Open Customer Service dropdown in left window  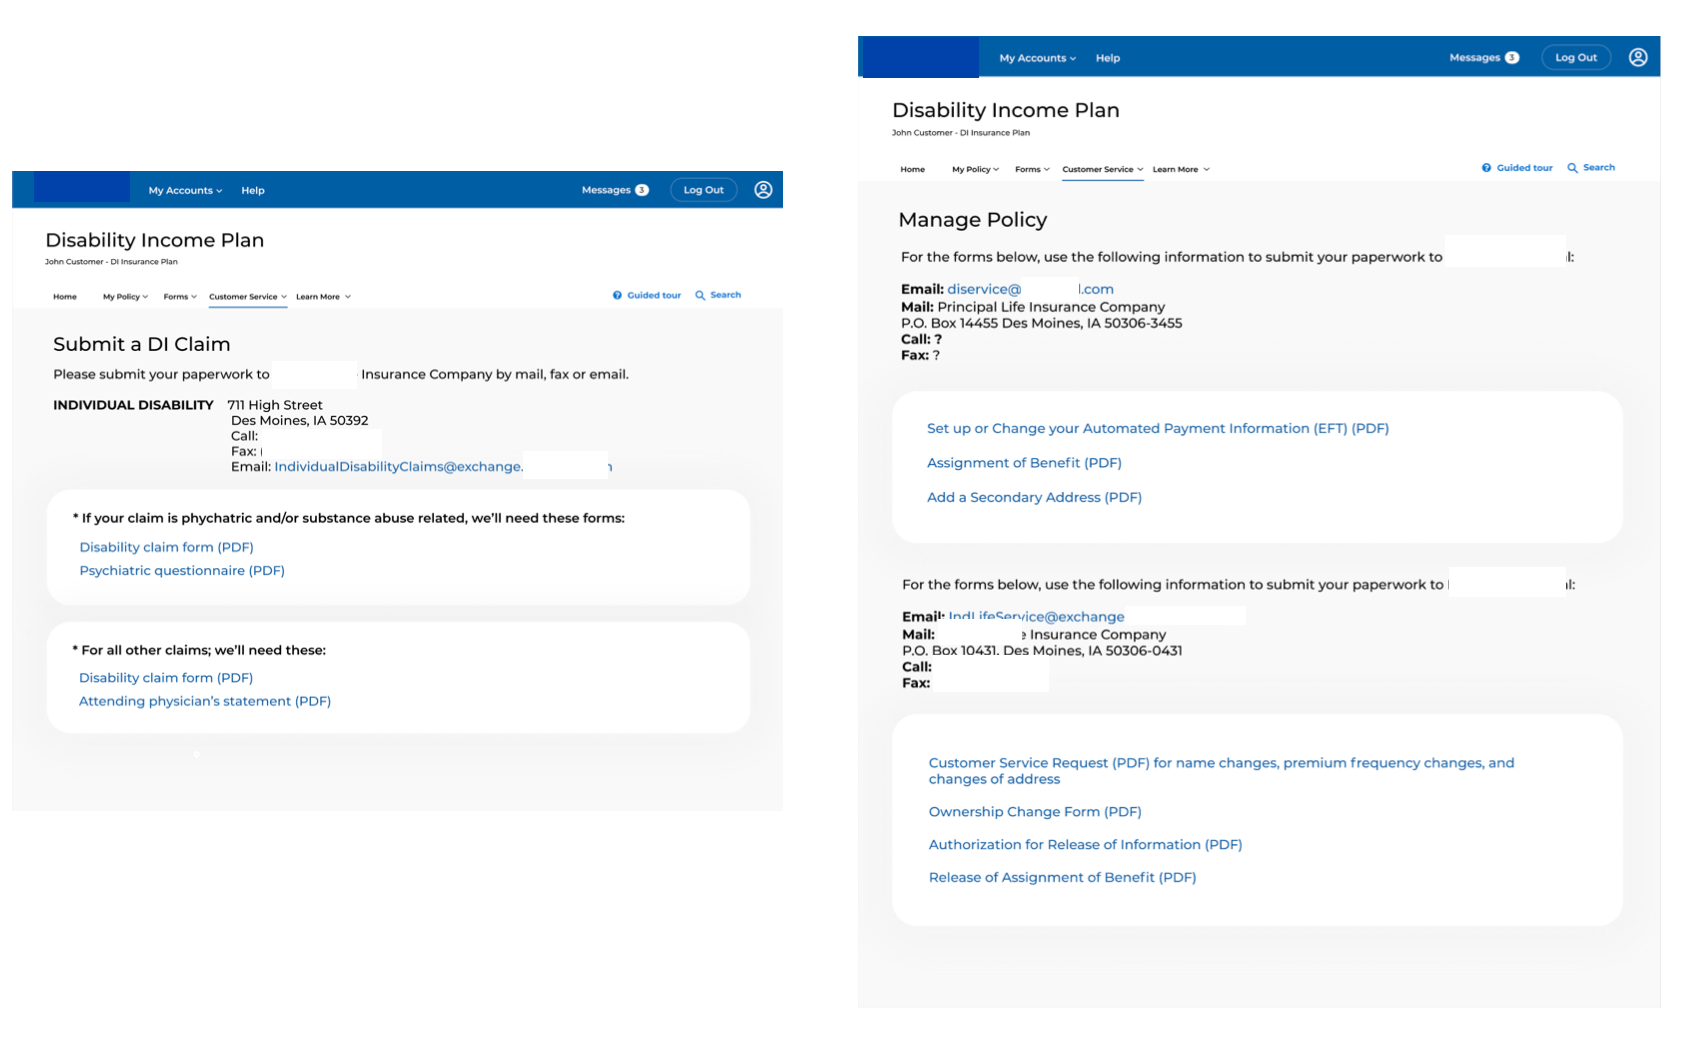coord(248,297)
